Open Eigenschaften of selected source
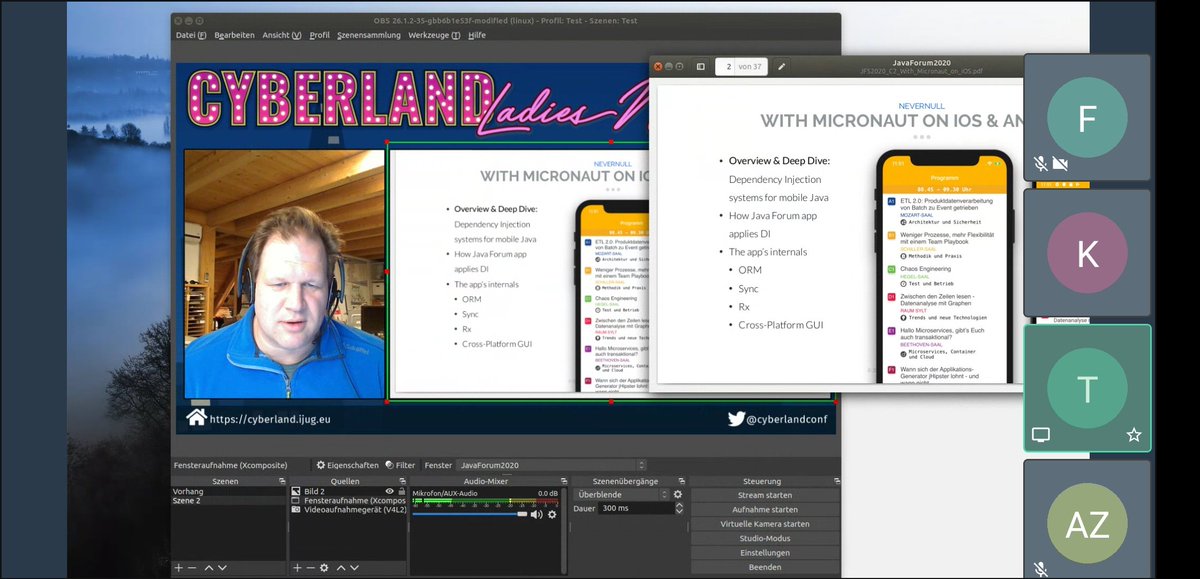1200x579 pixels. pos(348,465)
